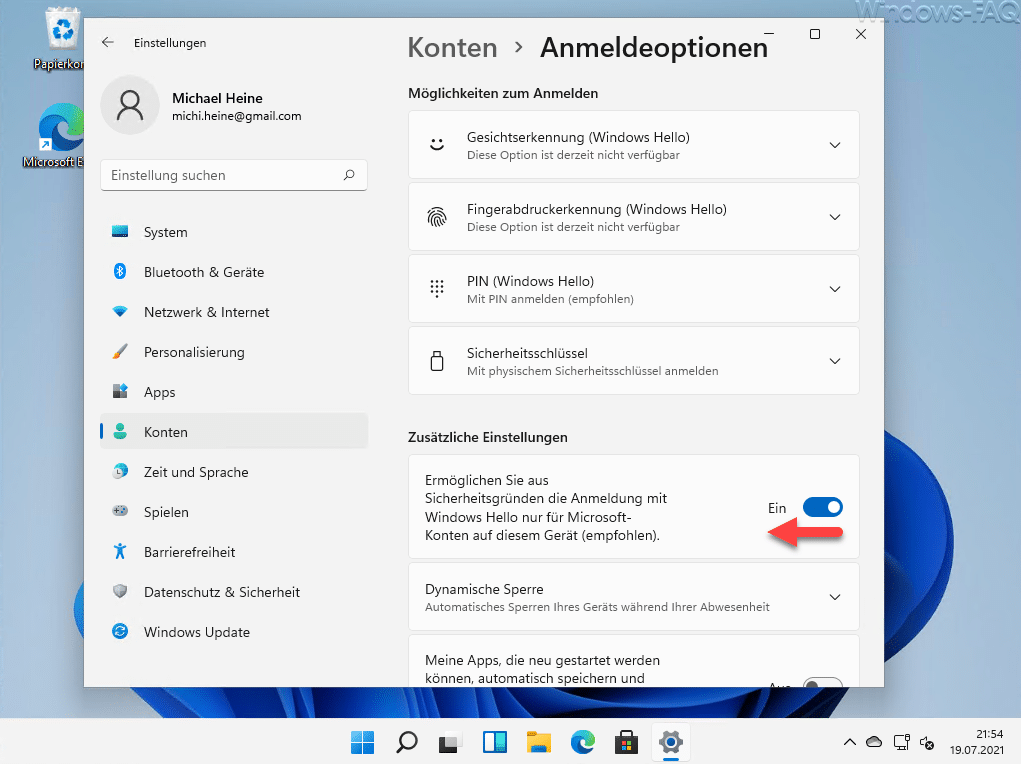Screen dimensions: 1021x764
Task: Click the clock and date in the taskbar
Action: [976, 742]
